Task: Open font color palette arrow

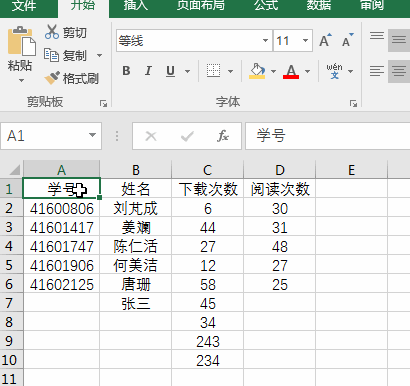Action: [307, 71]
